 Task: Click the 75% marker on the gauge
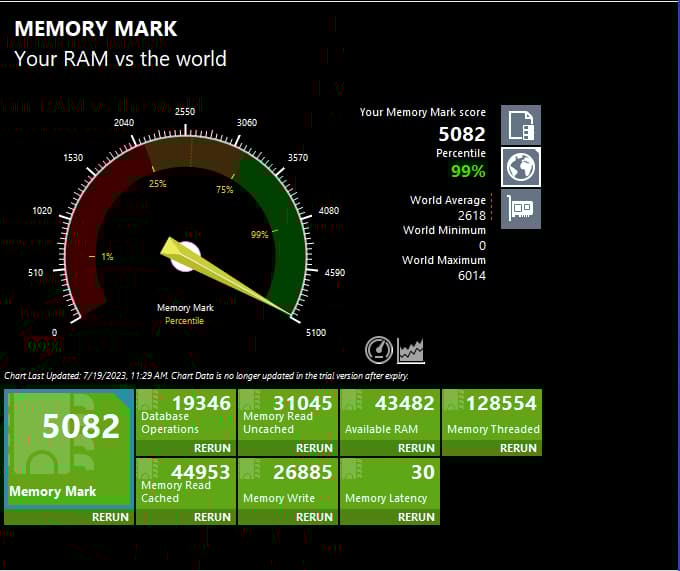click(x=225, y=189)
